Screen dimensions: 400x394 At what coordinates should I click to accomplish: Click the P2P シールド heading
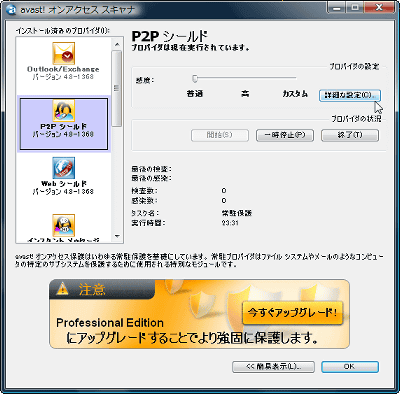170,36
